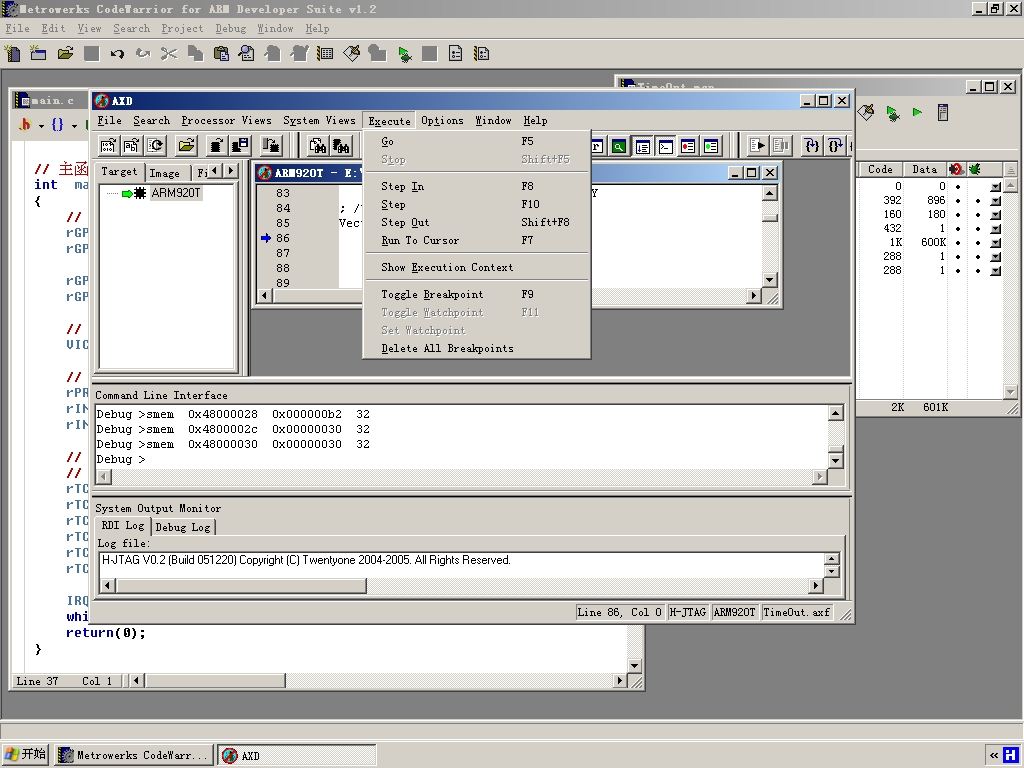Open popup arrow for row with Code 392
The width and height of the screenshot is (1024, 768).
coord(996,201)
